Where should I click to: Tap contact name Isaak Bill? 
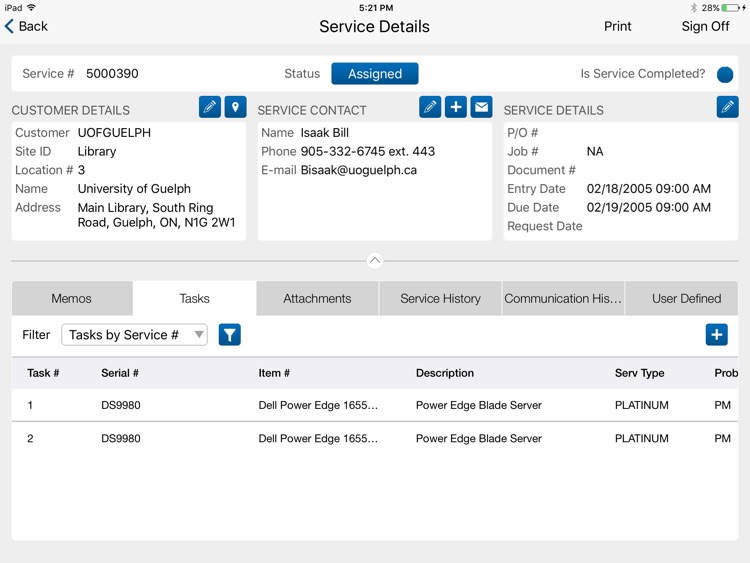coord(325,133)
